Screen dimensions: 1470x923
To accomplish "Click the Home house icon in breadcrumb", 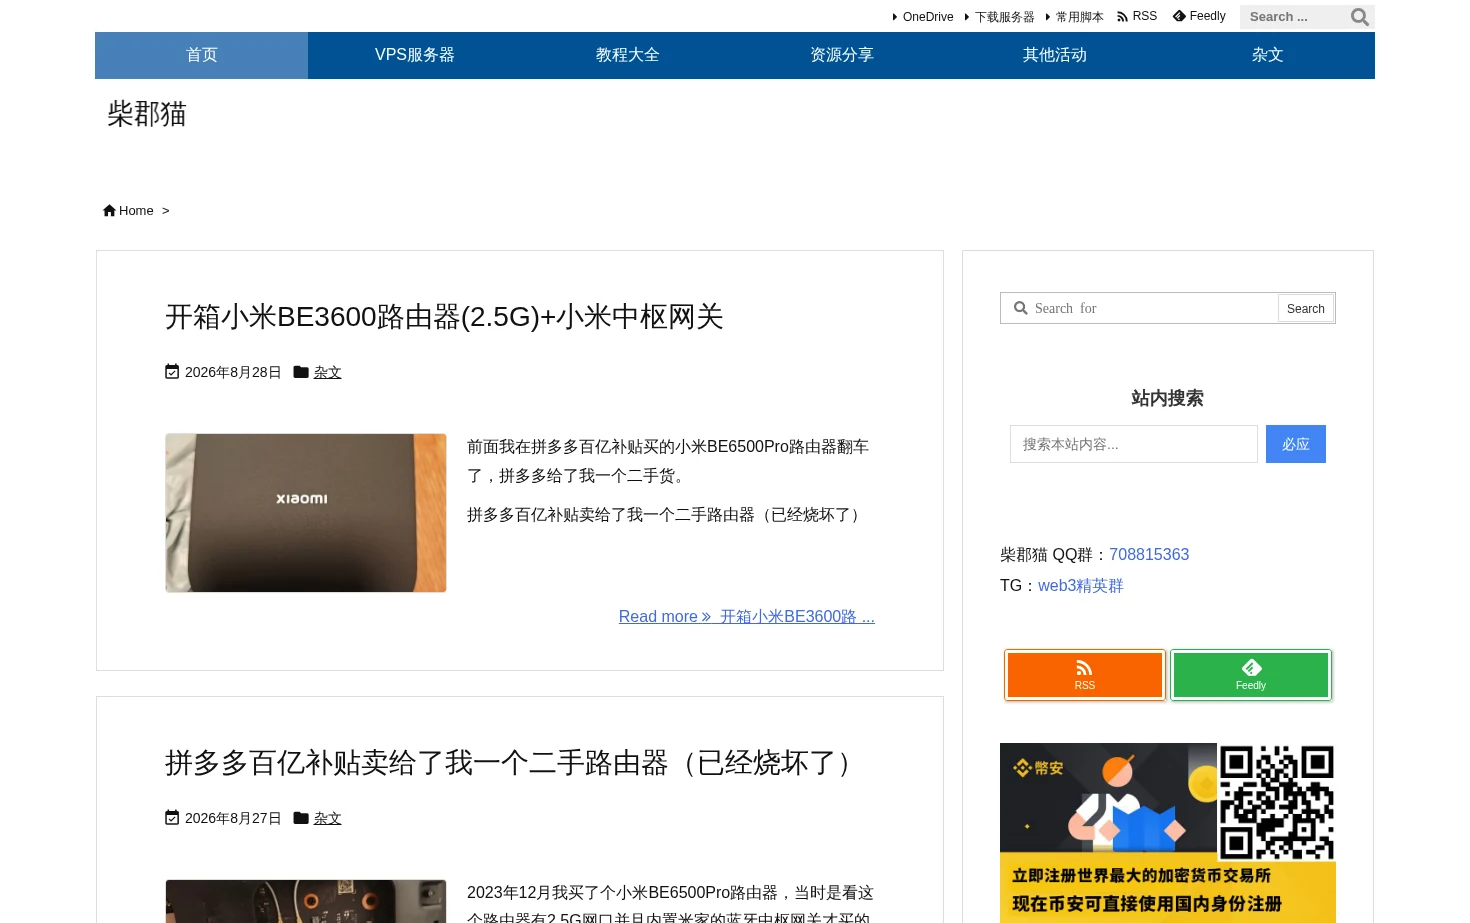I will 109,211.
